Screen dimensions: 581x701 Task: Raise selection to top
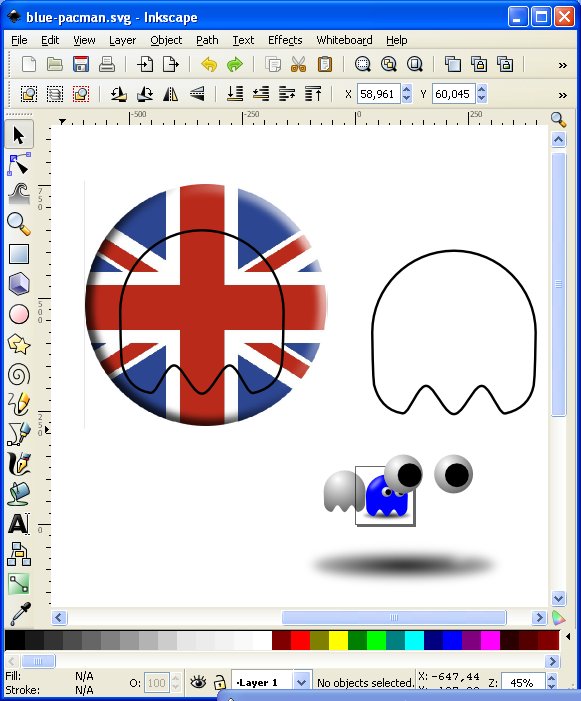[x=313, y=94]
